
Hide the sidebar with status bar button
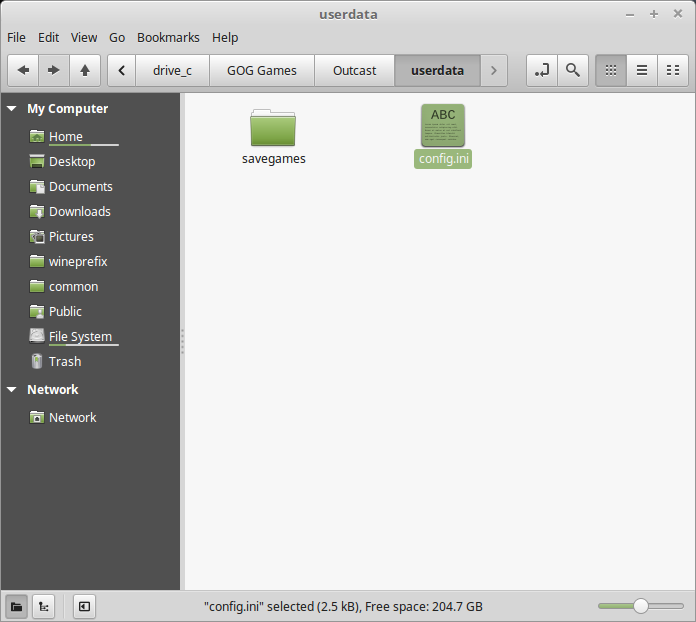tap(84, 606)
